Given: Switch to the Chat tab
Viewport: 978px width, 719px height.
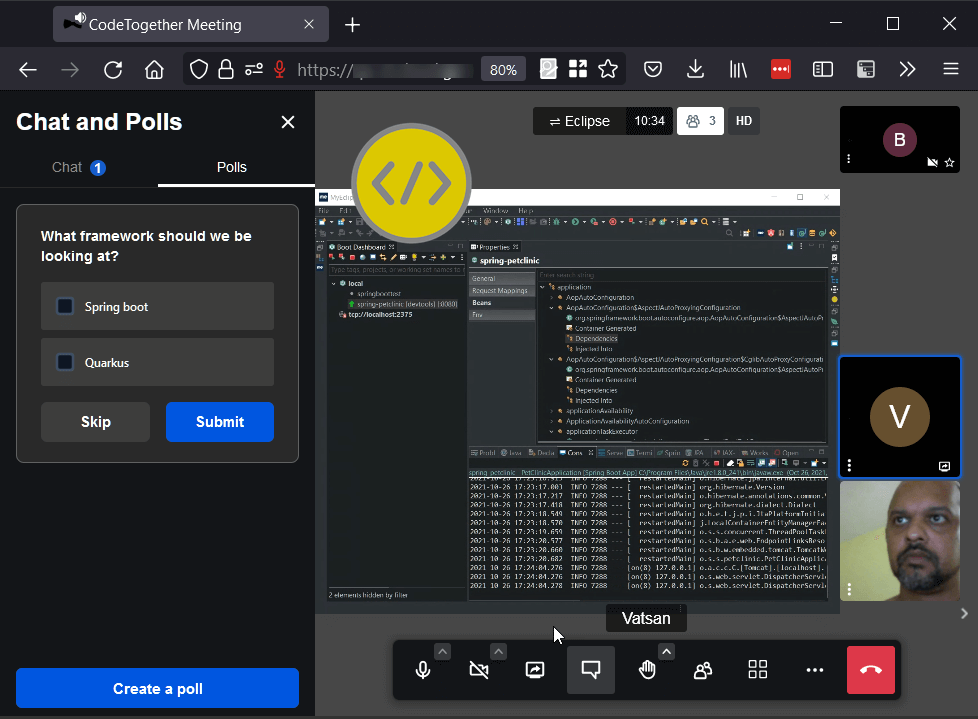Looking at the screenshot, I should [x=79, y=167].
